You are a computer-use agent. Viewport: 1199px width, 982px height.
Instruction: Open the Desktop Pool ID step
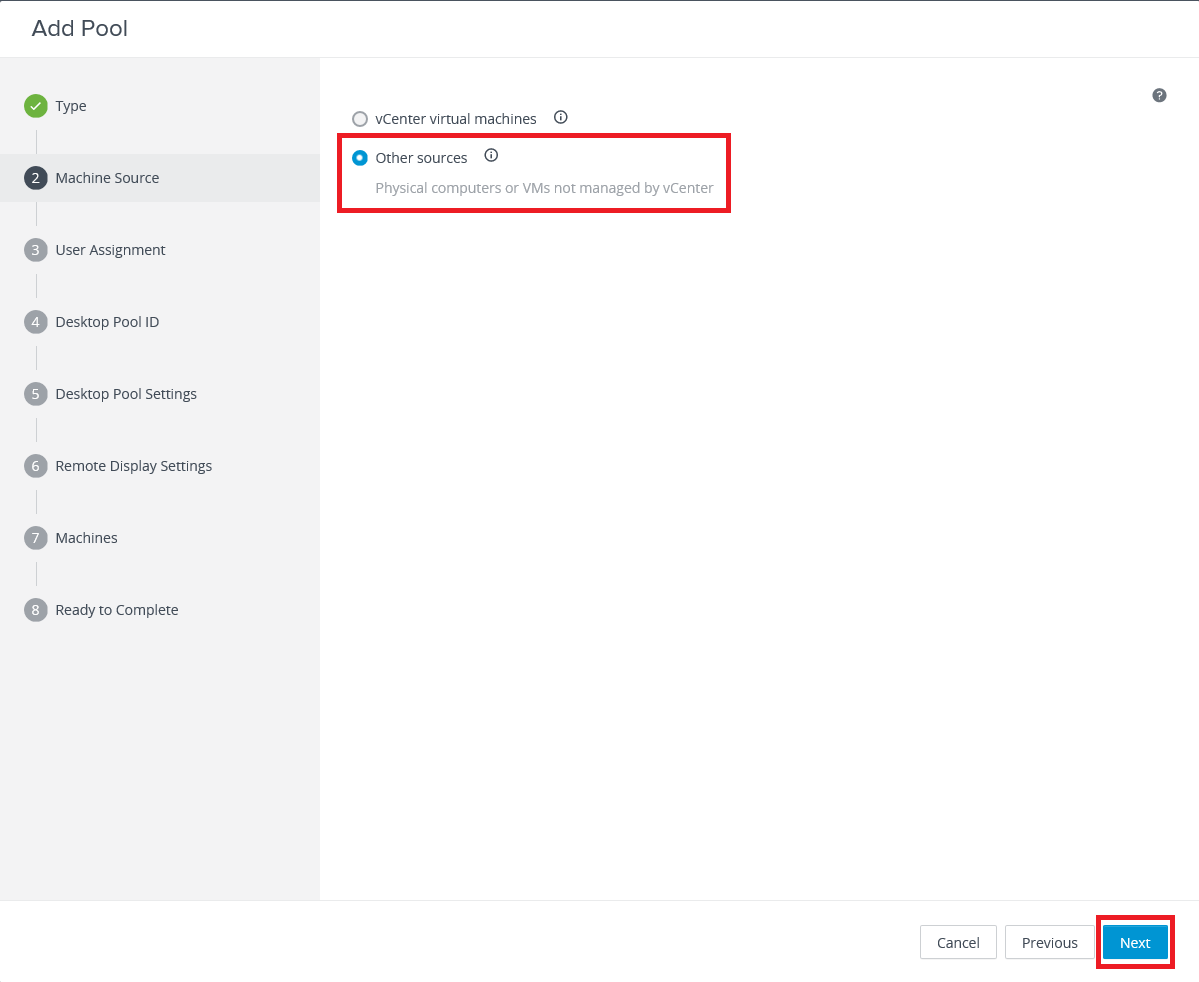tap(107, 322)
